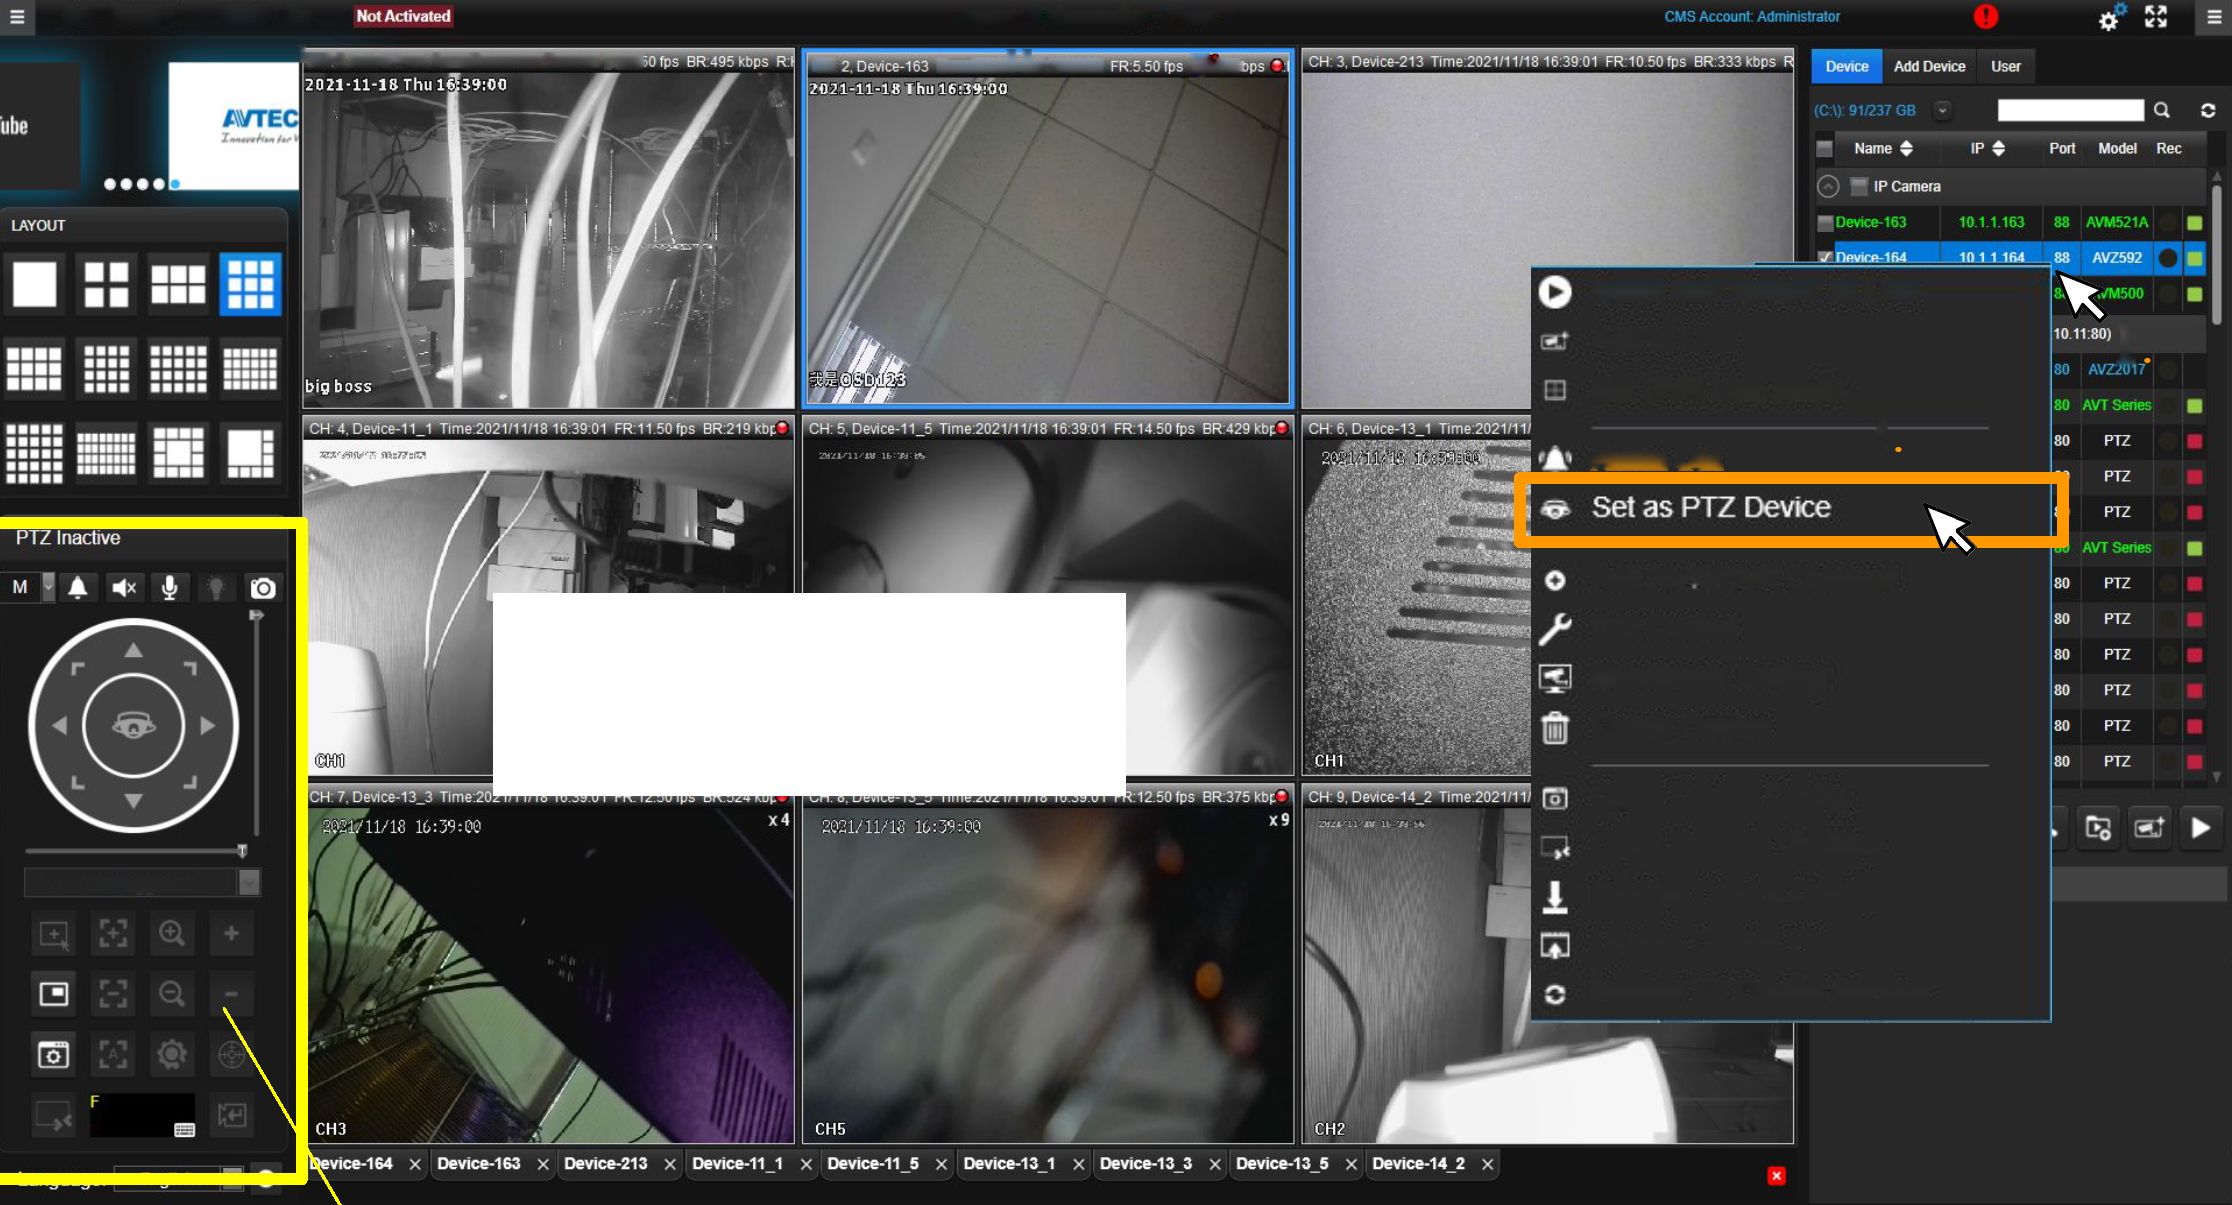This screenshot has width=2232, height=1205.
Task: Click the trash delete icon in context menu
Action: 1554,728
